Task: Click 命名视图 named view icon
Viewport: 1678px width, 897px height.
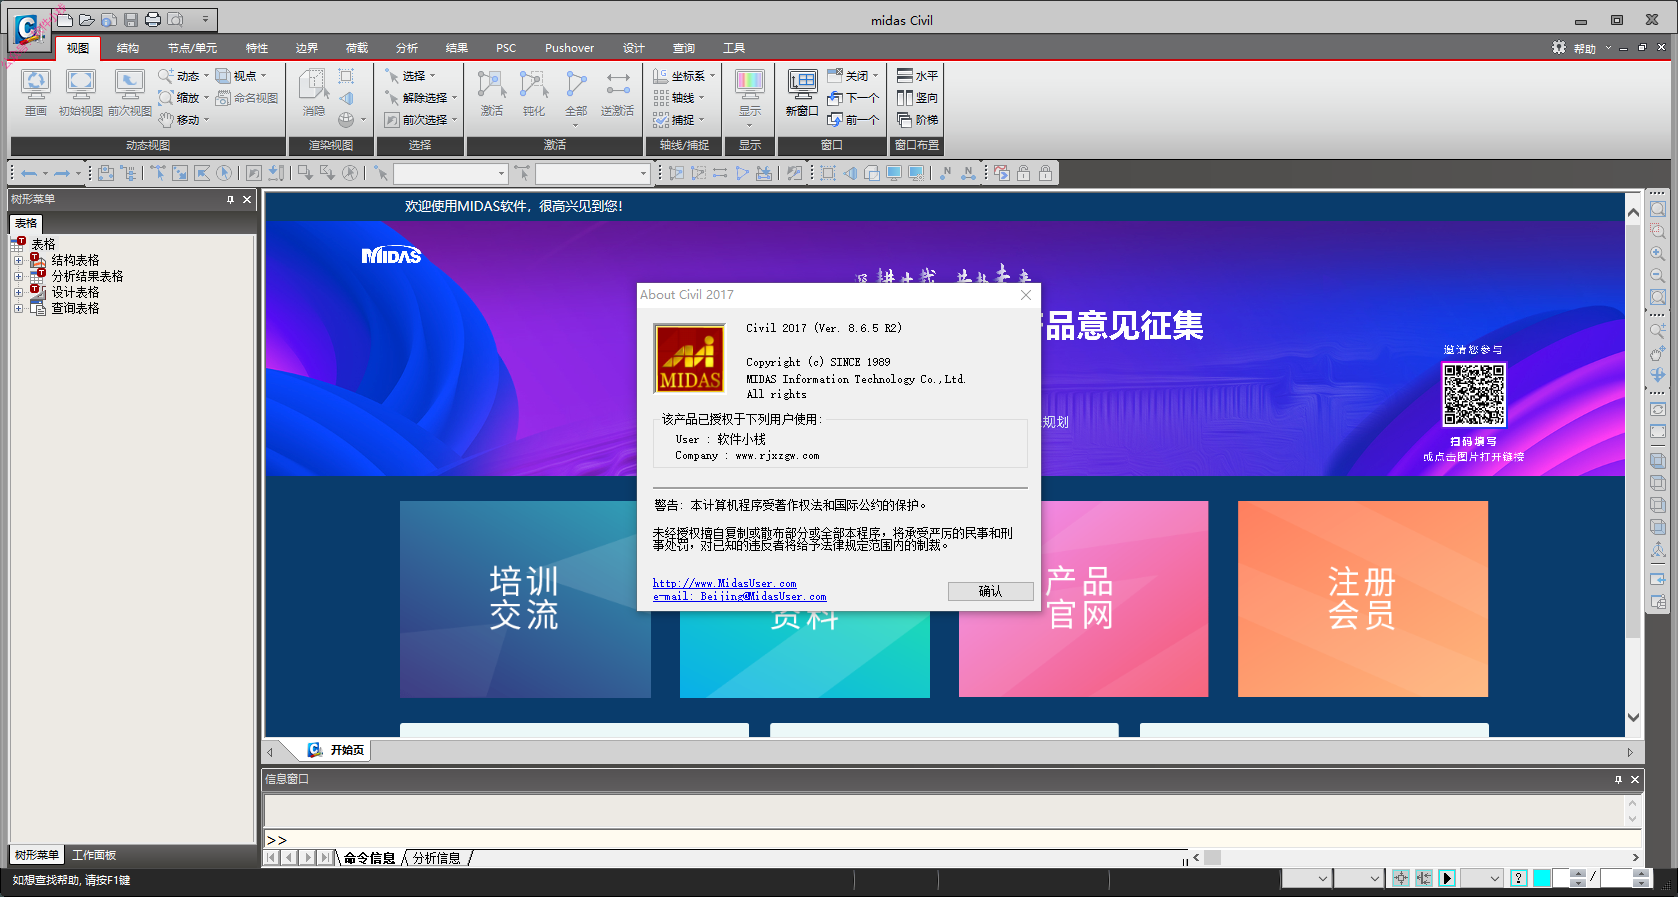Action: click(x=247, y=98)
